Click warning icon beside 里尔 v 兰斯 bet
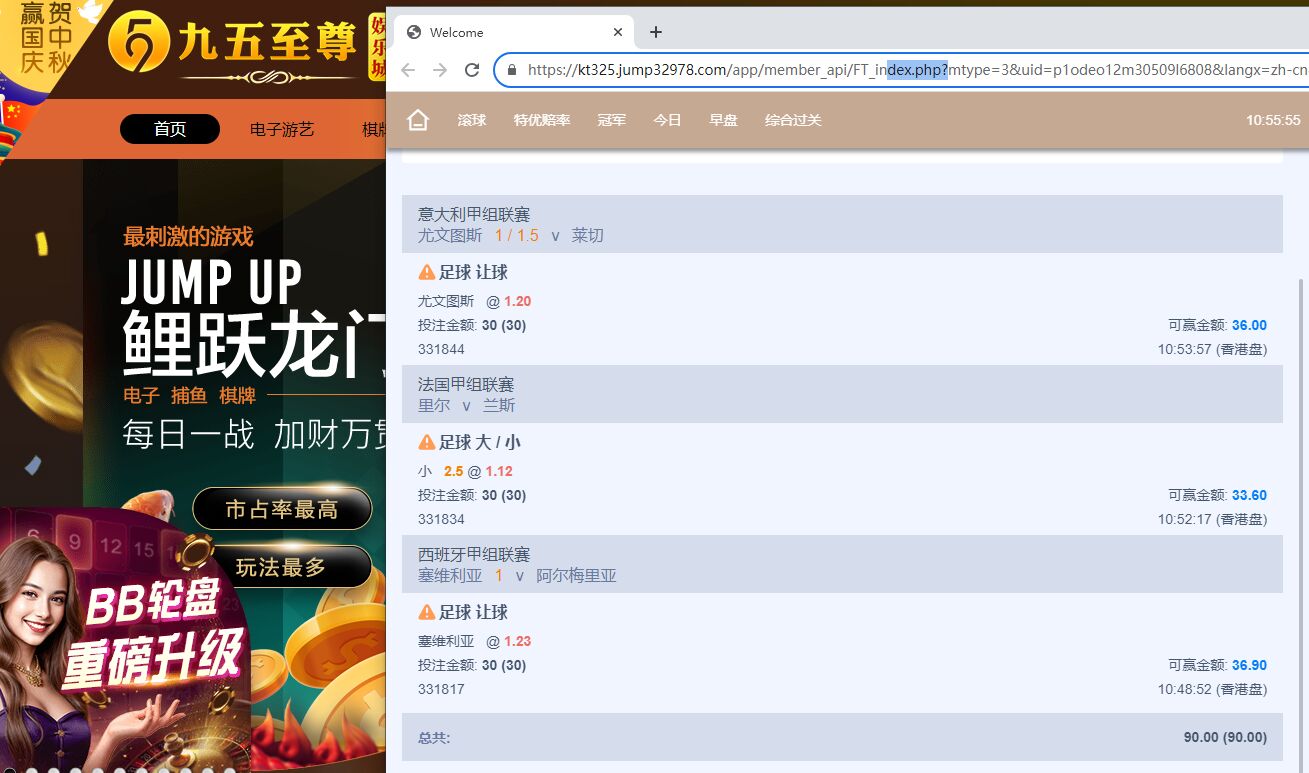This screenshot has width=1309, height=773. pyautogui.click(x=427, y=442)
